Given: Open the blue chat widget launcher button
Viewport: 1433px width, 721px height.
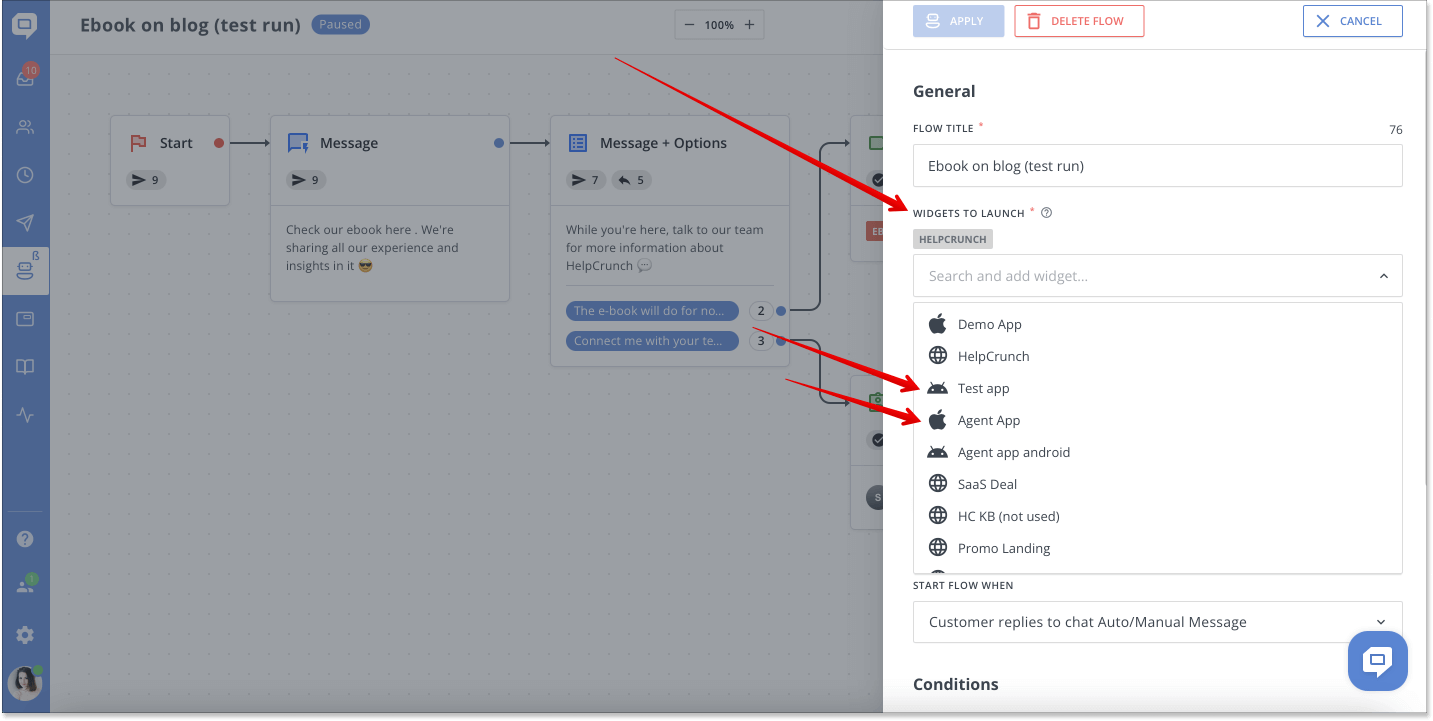Looking at the screenshot, I should 1378,660.
